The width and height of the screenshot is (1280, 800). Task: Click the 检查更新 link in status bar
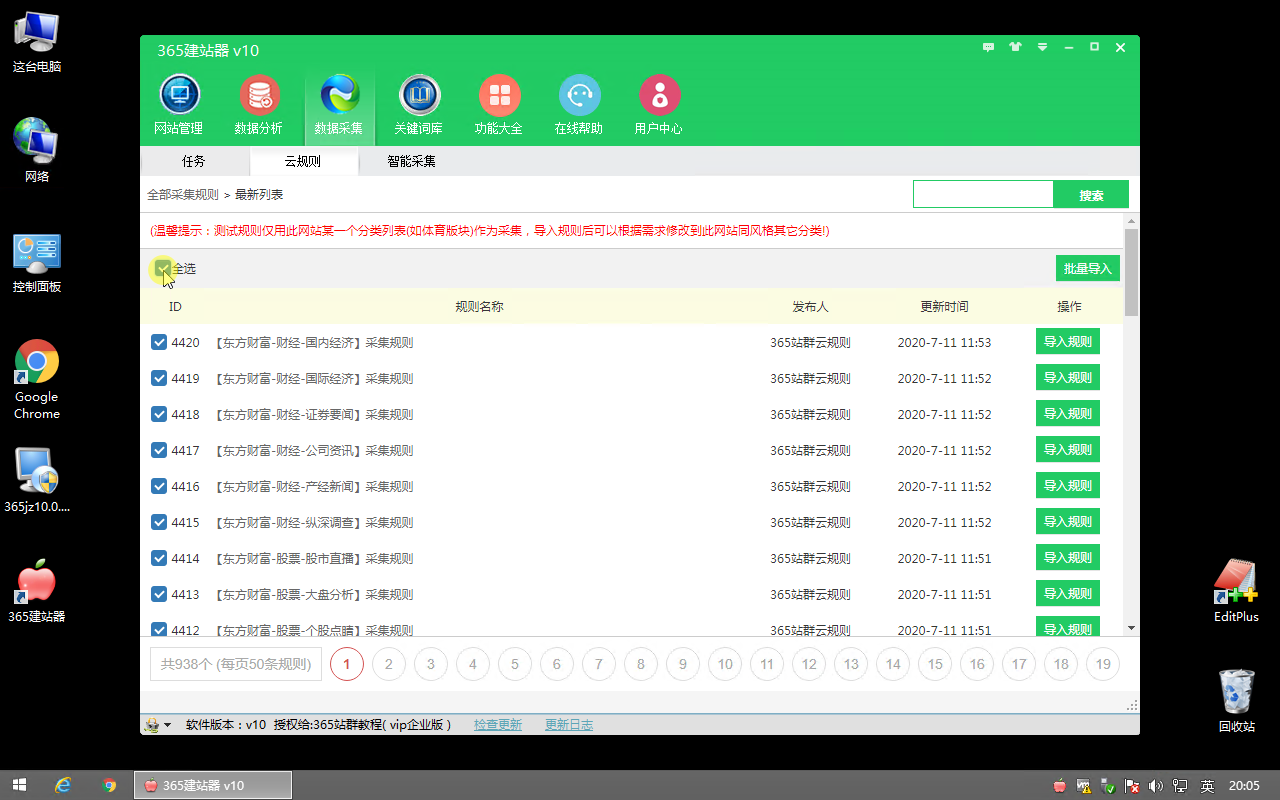[498, 725]
